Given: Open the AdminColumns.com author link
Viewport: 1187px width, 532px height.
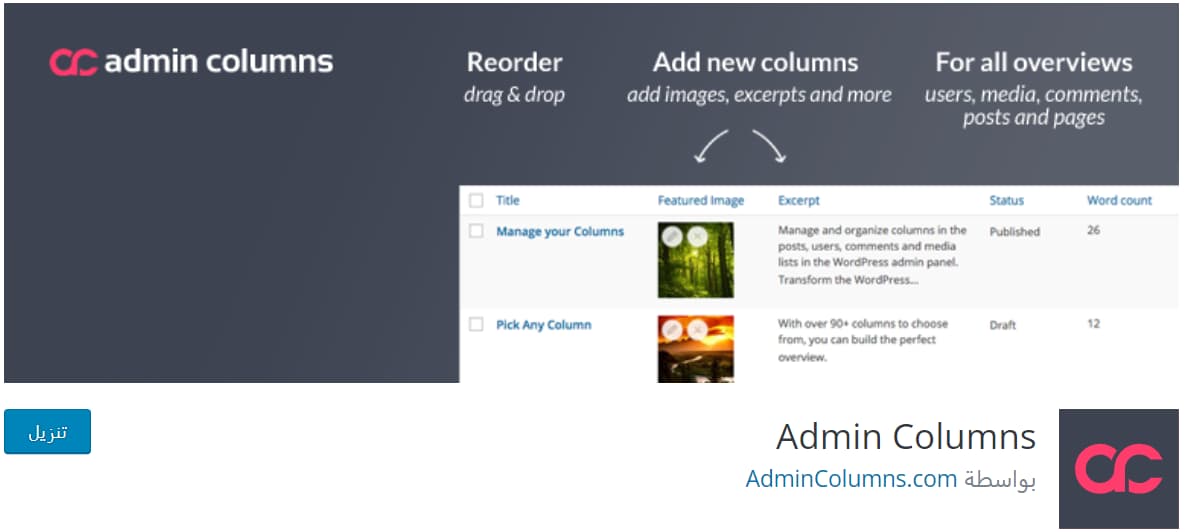Looking at the screenshot, I should (x=852, y=479).
